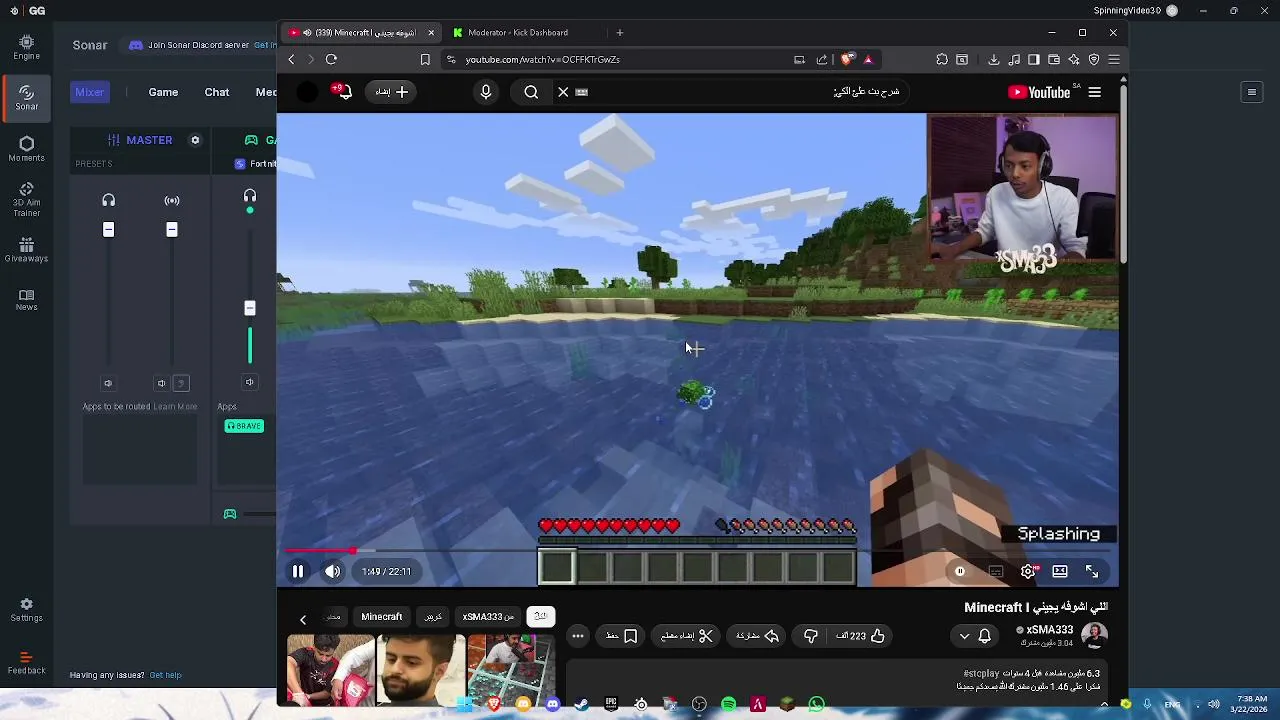Adjust the Master broadcast volume slider
This screenshot has height=720, width=1280.
click(172, 230)
